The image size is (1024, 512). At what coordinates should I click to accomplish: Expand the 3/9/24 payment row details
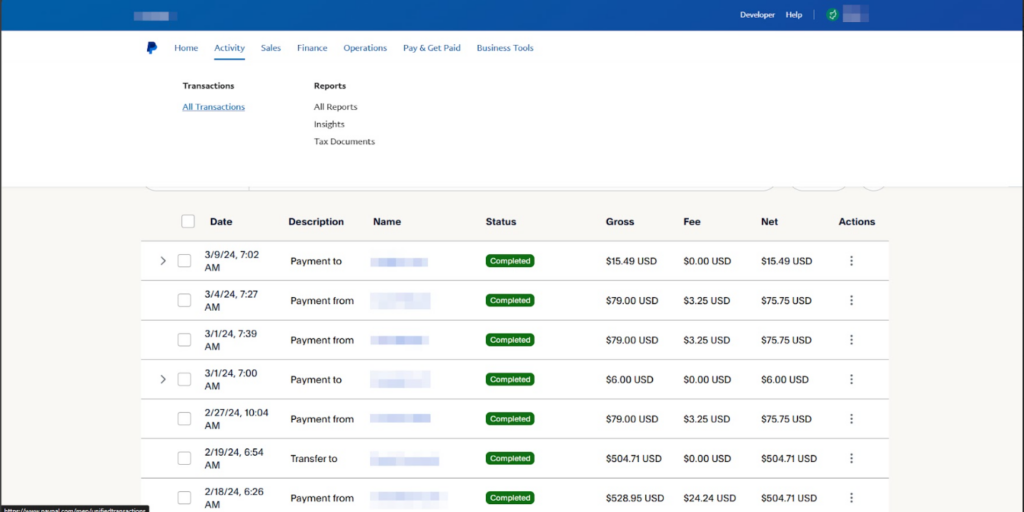coord(163,261)
